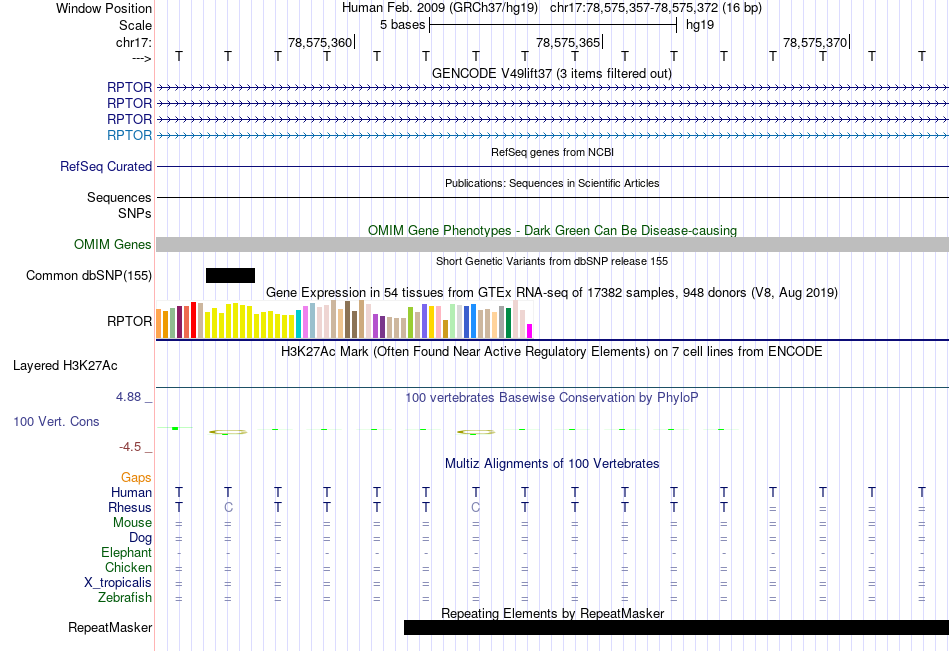
Task: Click the Scale label
Action: click(135, 25)
